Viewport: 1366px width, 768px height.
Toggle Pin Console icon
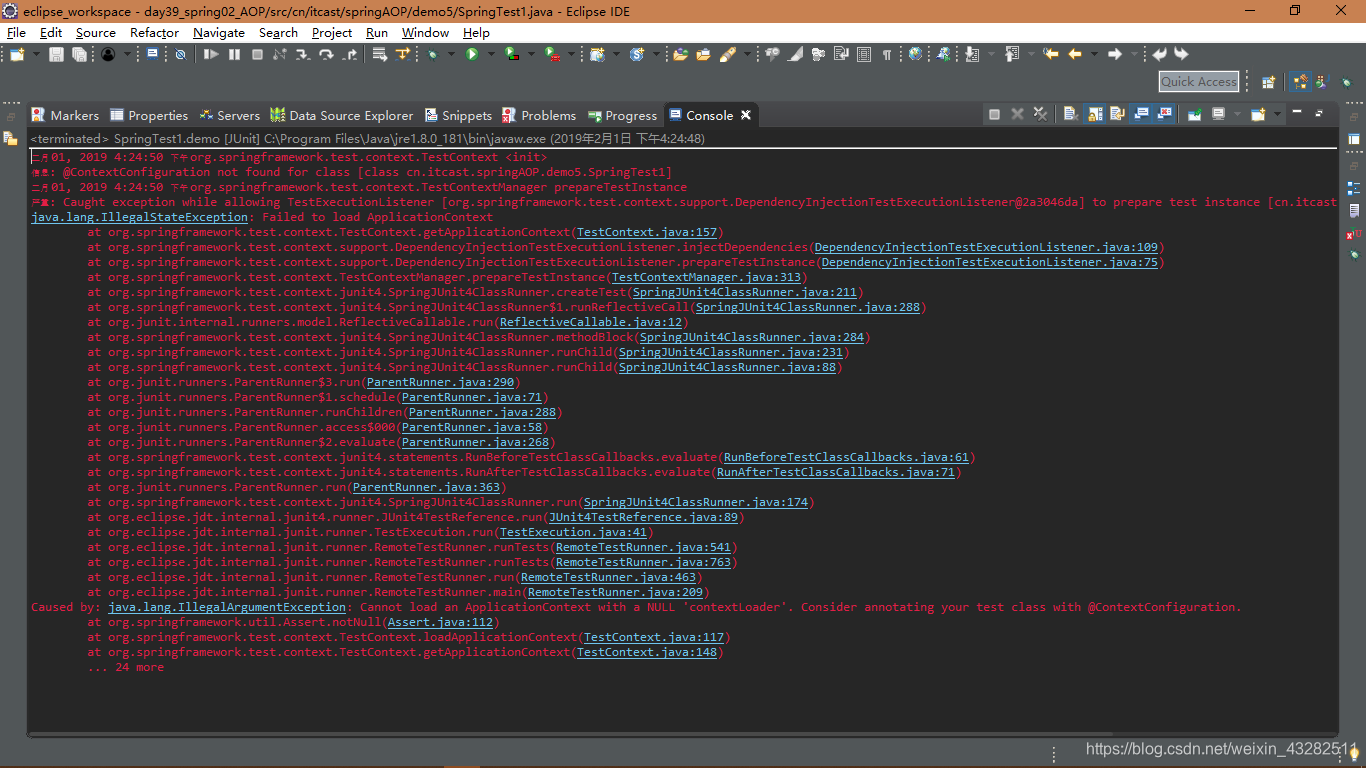click(1194, 114)
